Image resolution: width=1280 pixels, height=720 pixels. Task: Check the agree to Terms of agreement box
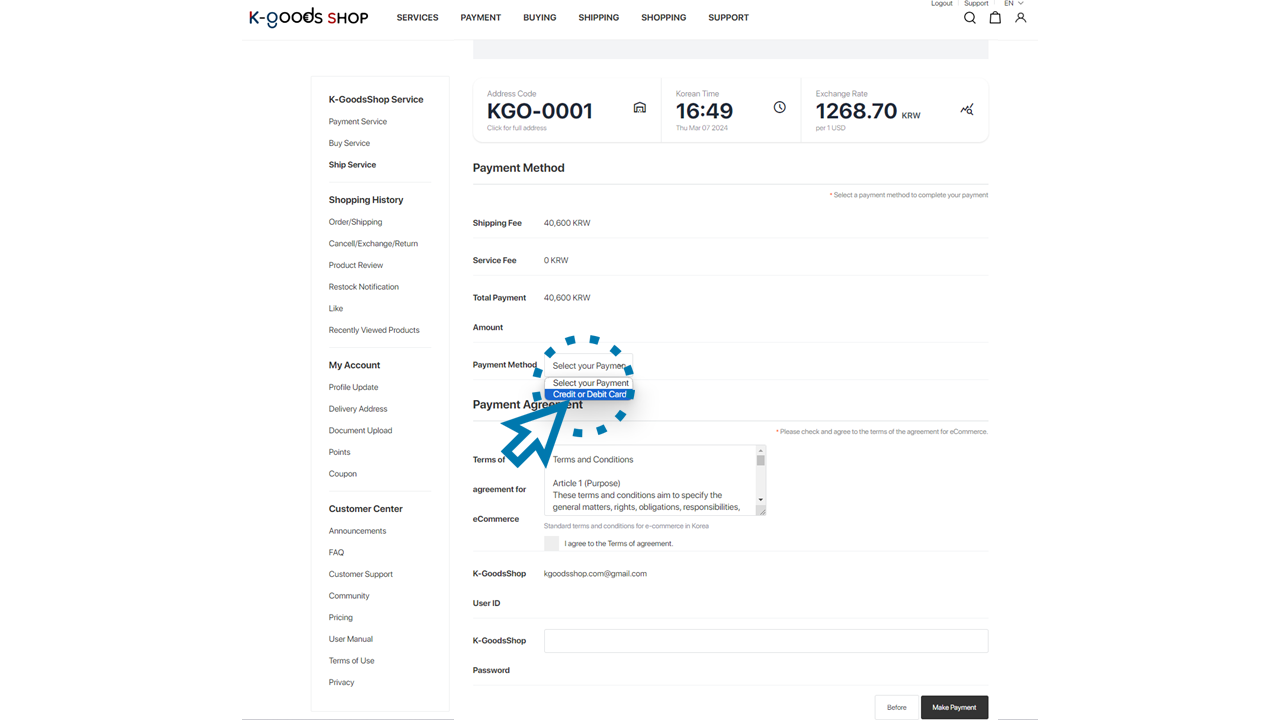[551, 543]
